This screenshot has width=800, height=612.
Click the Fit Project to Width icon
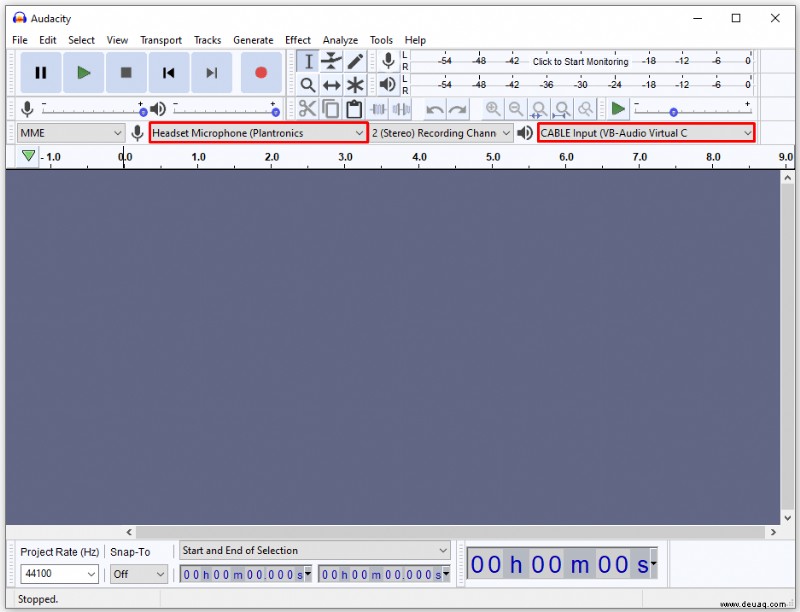point(562,109)
